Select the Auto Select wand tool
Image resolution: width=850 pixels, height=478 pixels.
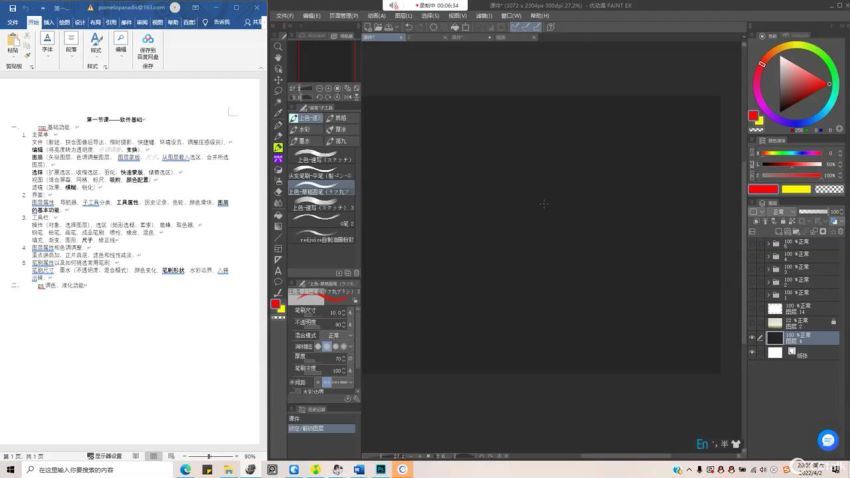[278, 102]
